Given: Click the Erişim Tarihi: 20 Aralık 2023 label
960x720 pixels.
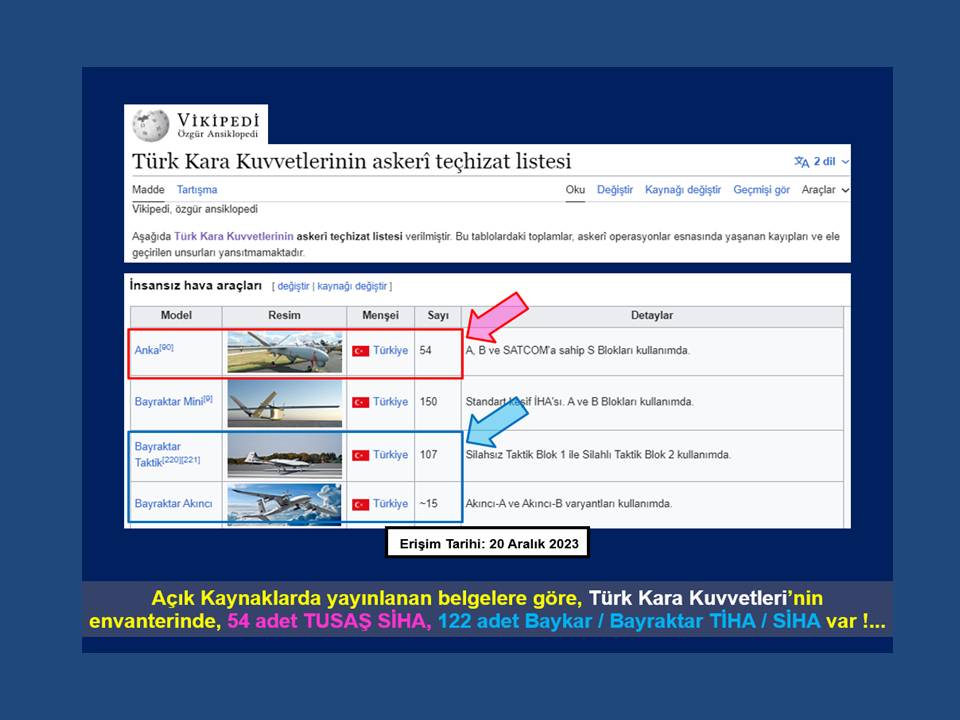Looking at the screenshot, I should [x=489, y=544].
